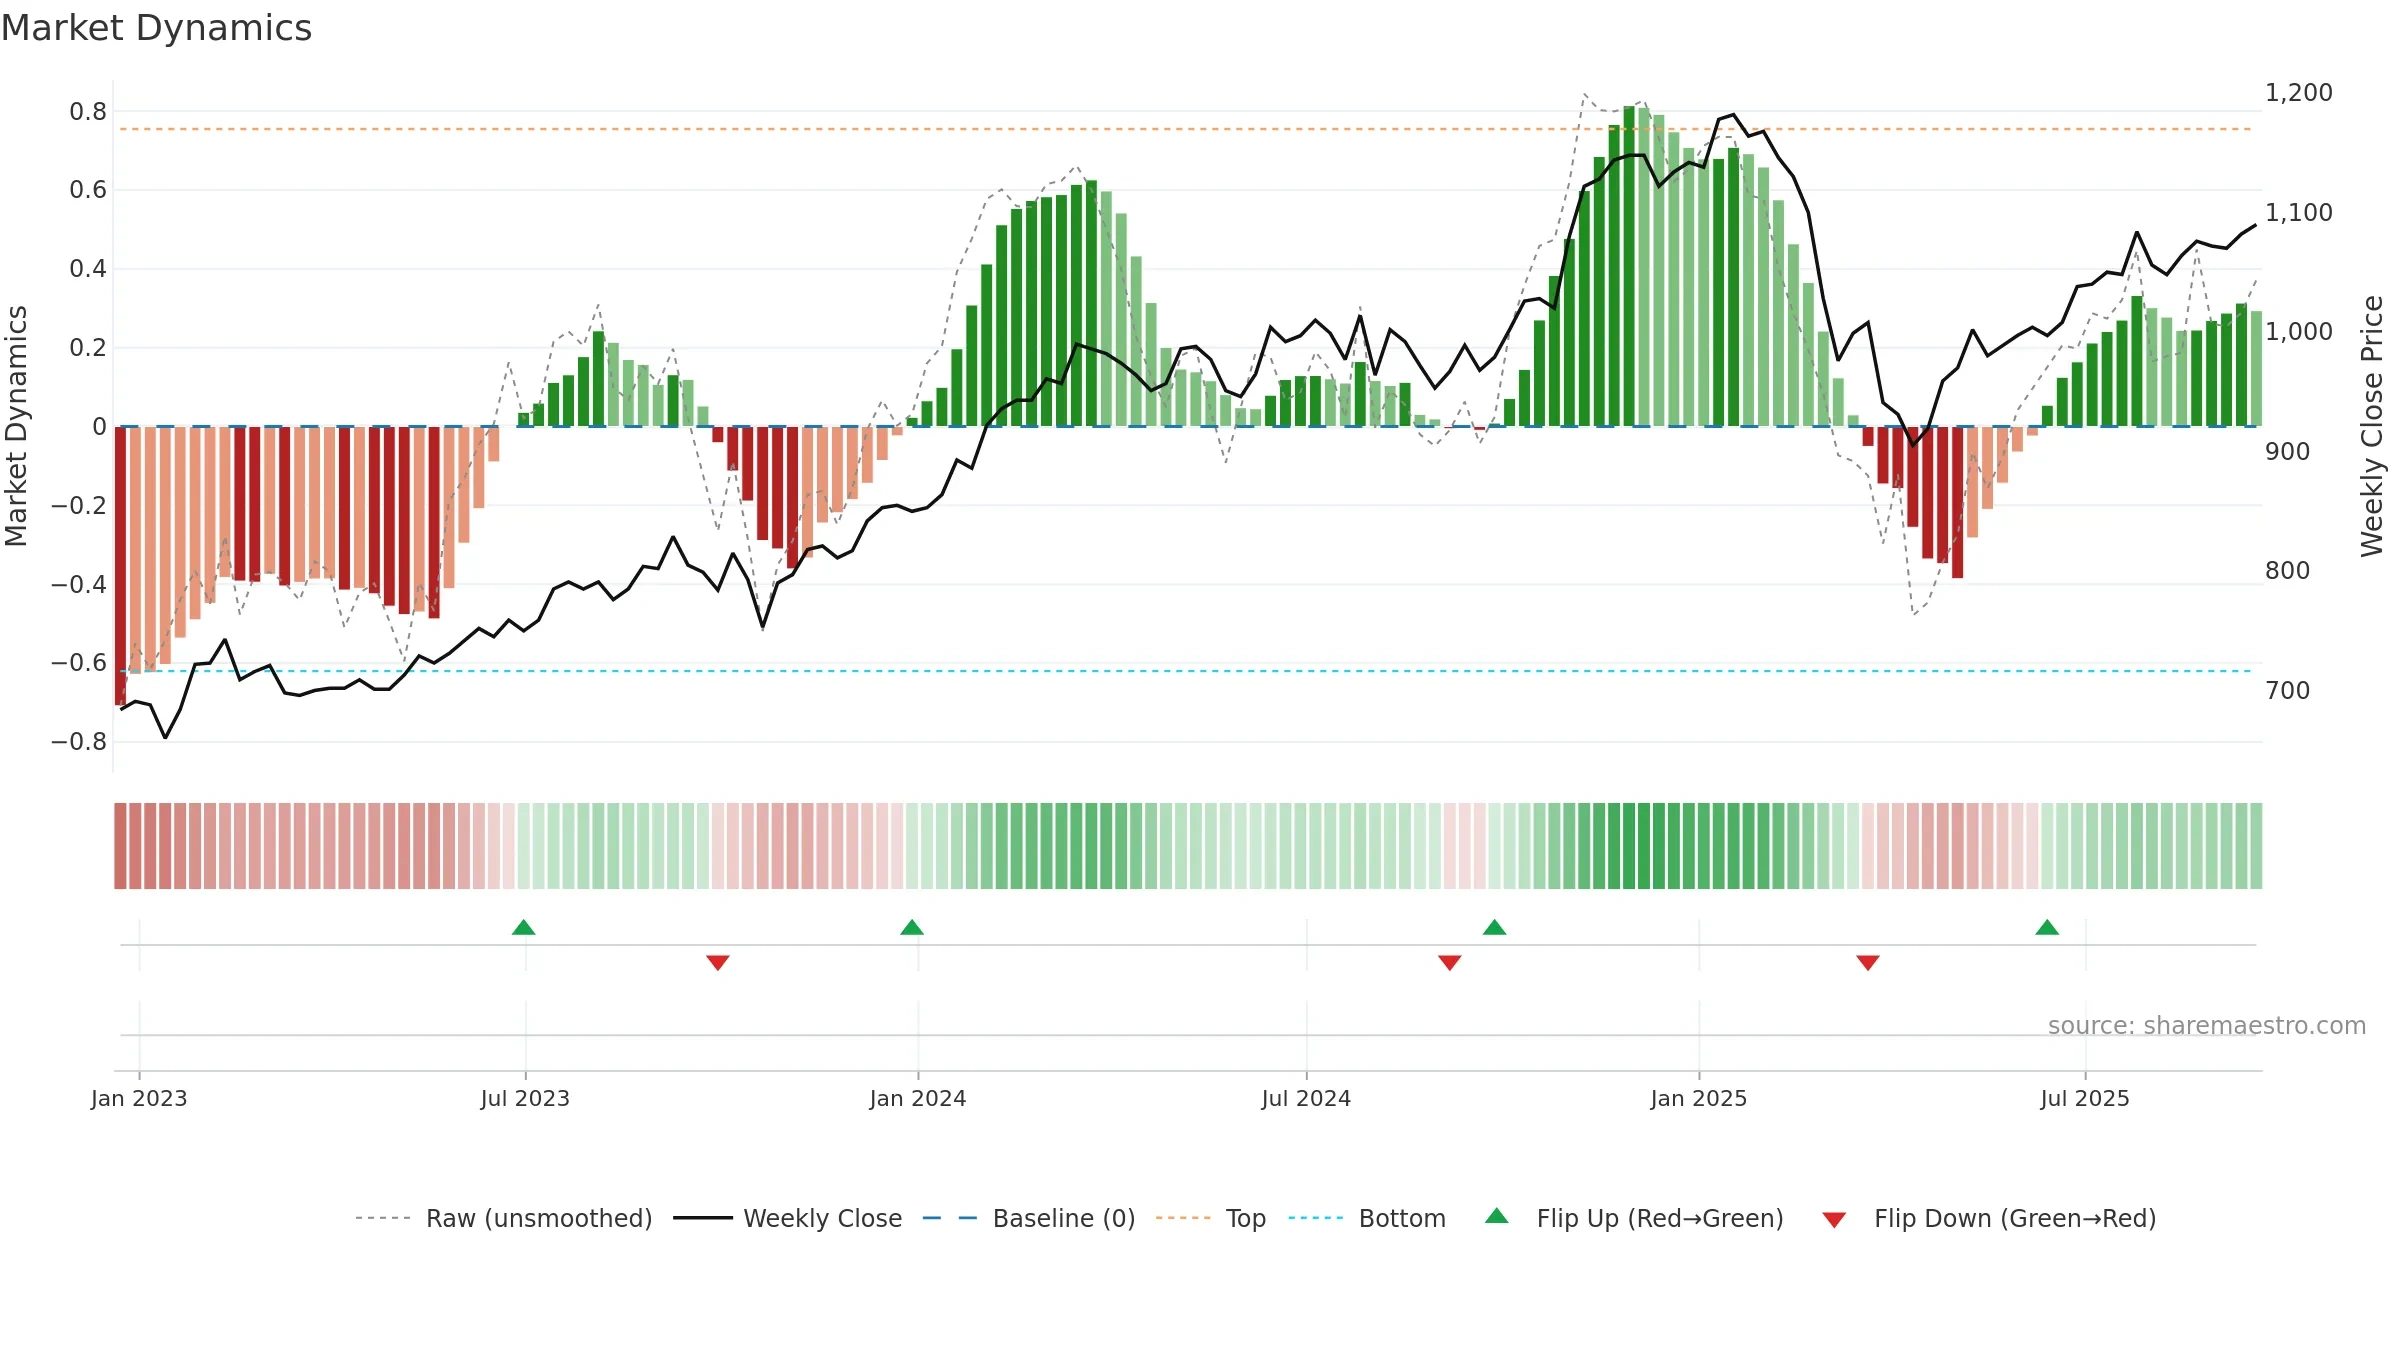Click the red legend triangle icon
2400x1350 pixels.
[1834, 1220]
